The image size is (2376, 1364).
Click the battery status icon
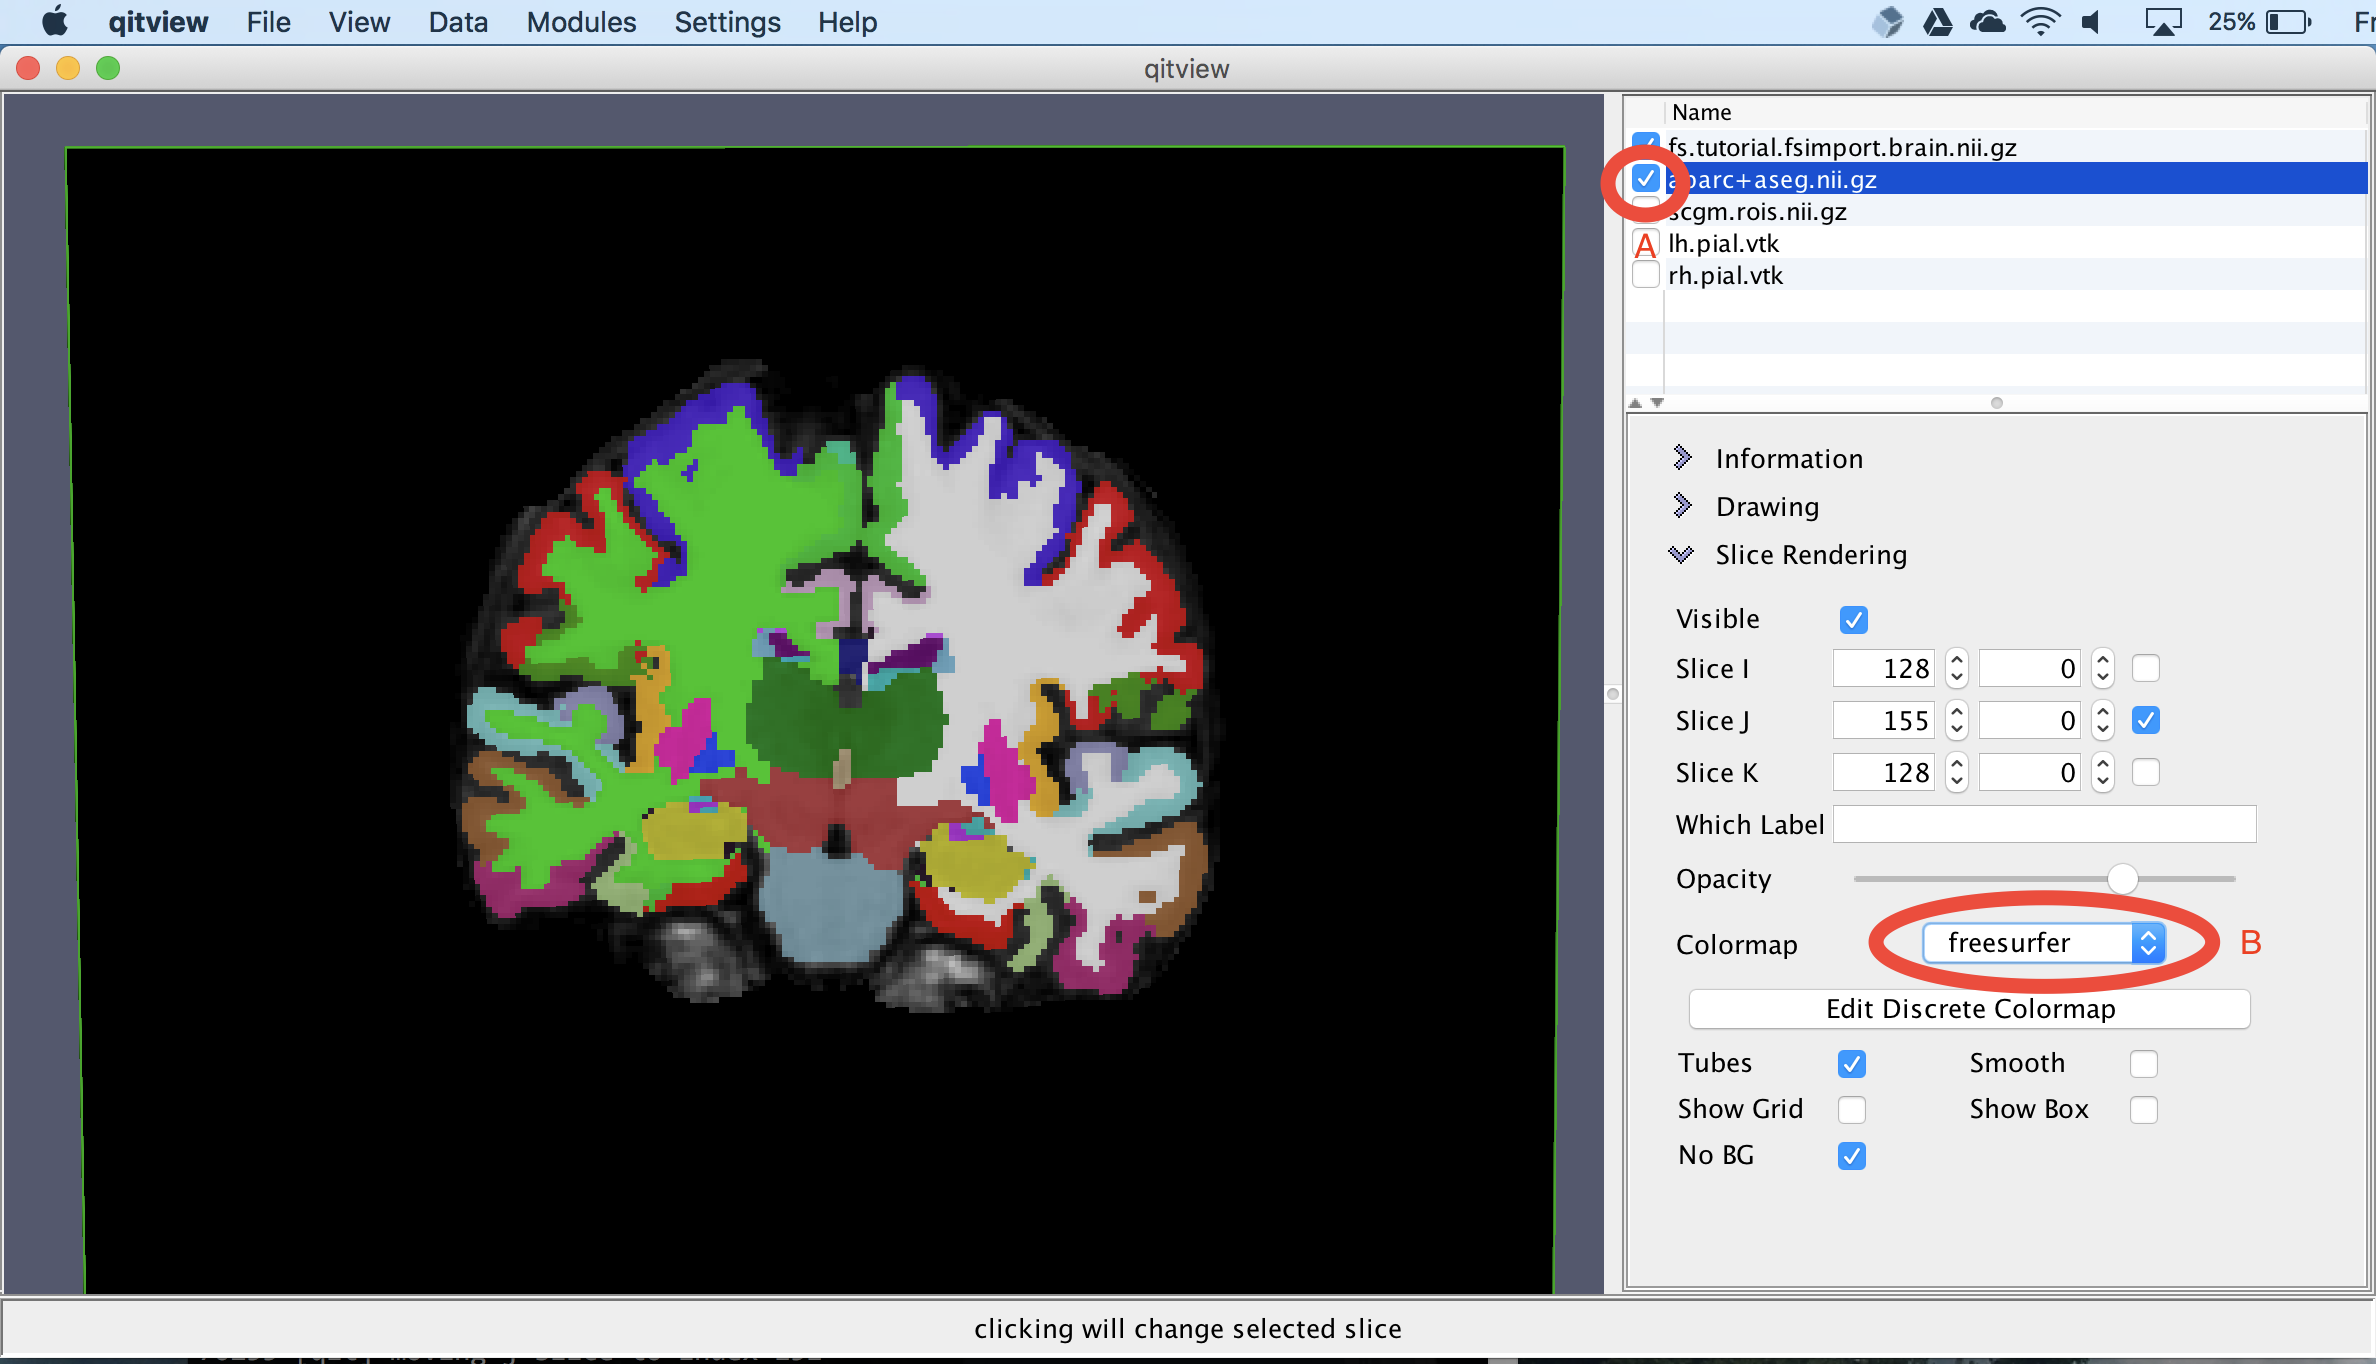coord(2288,22)
